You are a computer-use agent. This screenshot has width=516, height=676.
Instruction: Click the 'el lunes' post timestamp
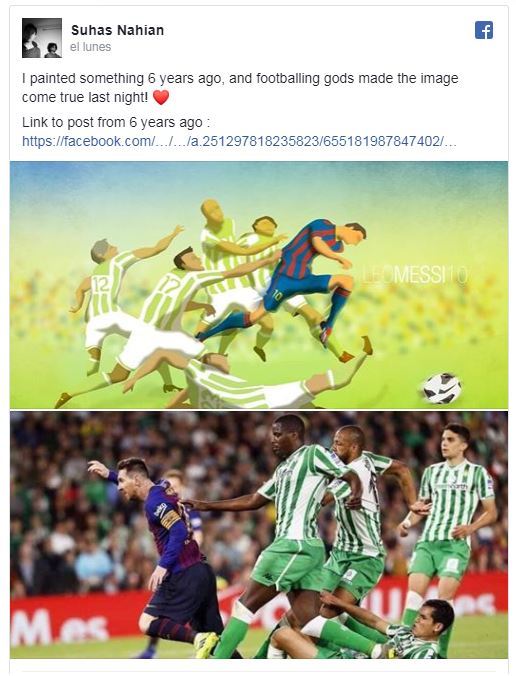click(x=91, y=47)
